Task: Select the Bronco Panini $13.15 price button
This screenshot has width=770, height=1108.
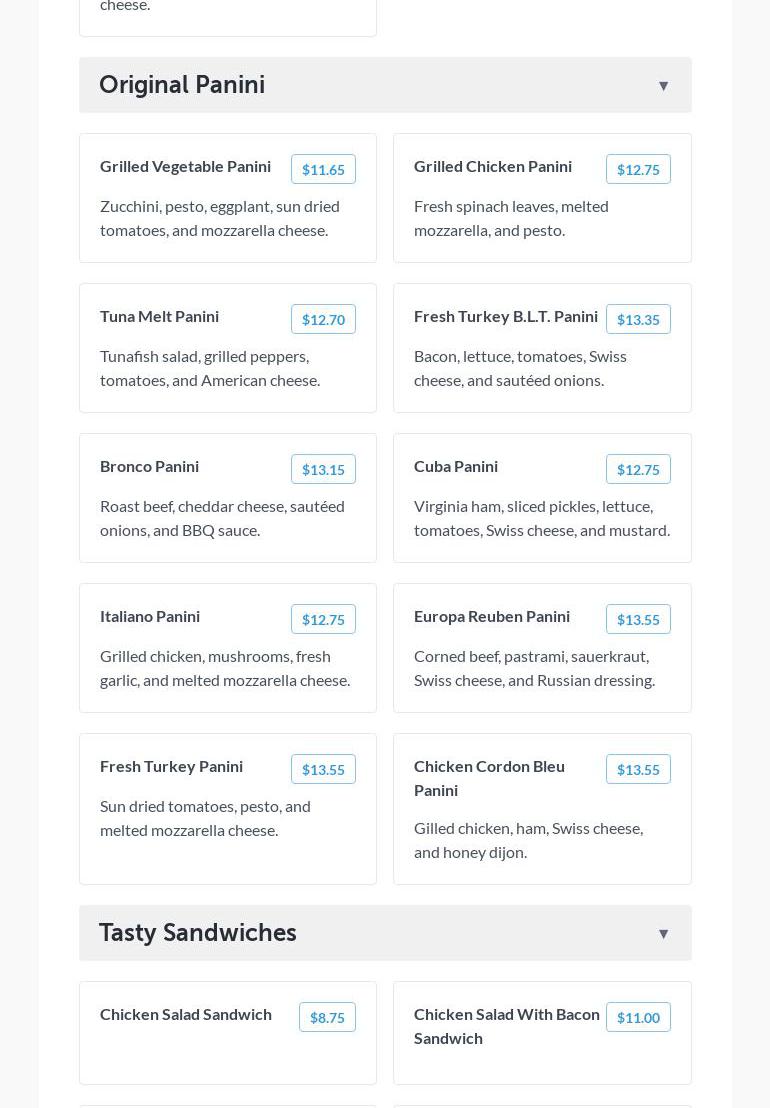Action: coord(323,470)
